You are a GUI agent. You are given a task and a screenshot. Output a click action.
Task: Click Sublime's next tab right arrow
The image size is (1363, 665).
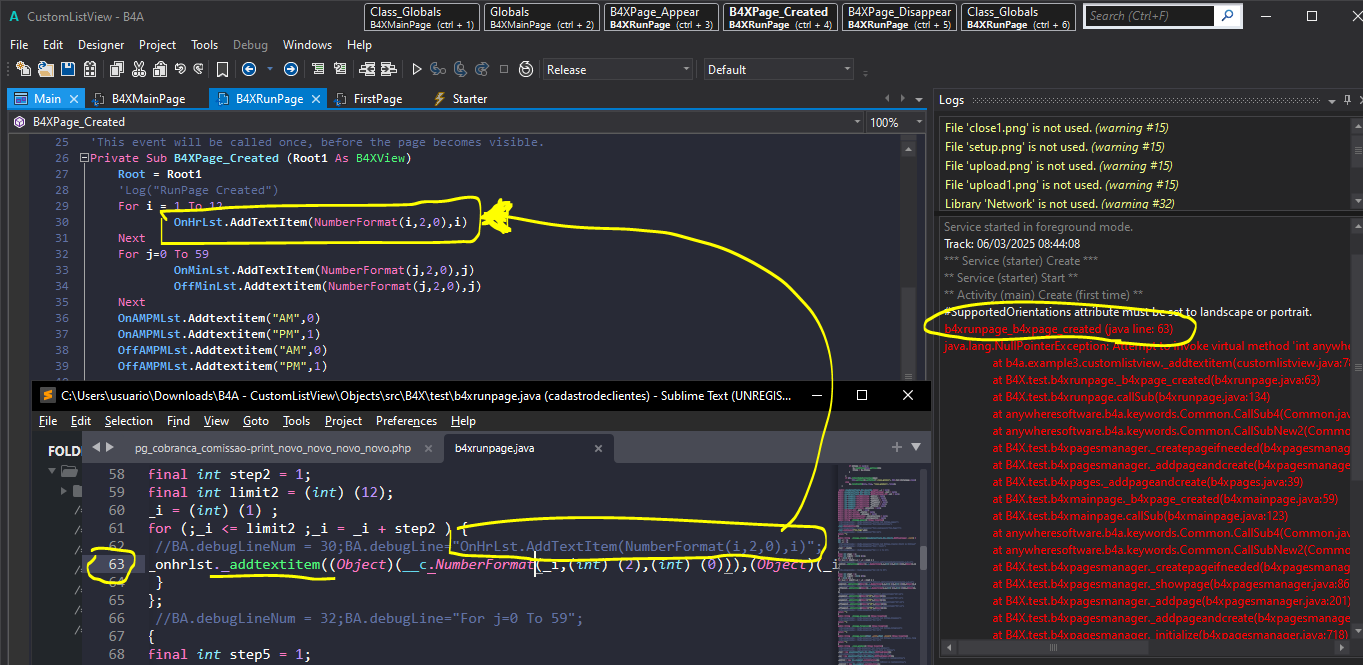109,448
